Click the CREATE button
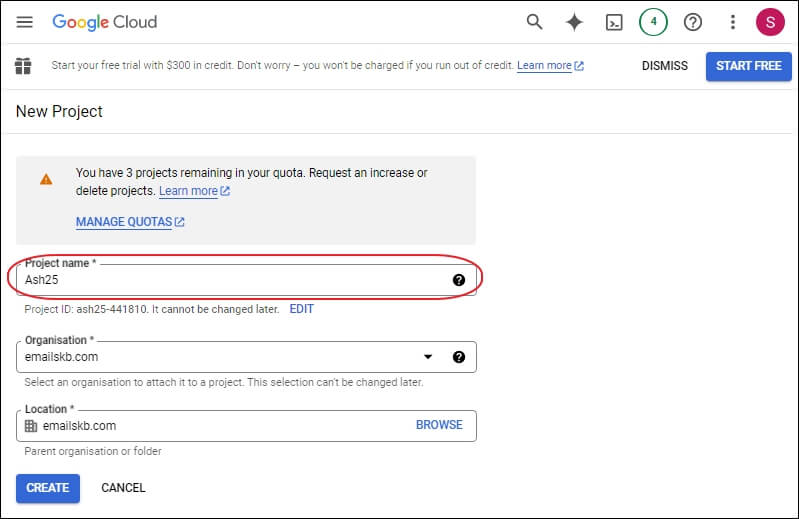The width and height of the screenshot is (799, 519). 48,488
